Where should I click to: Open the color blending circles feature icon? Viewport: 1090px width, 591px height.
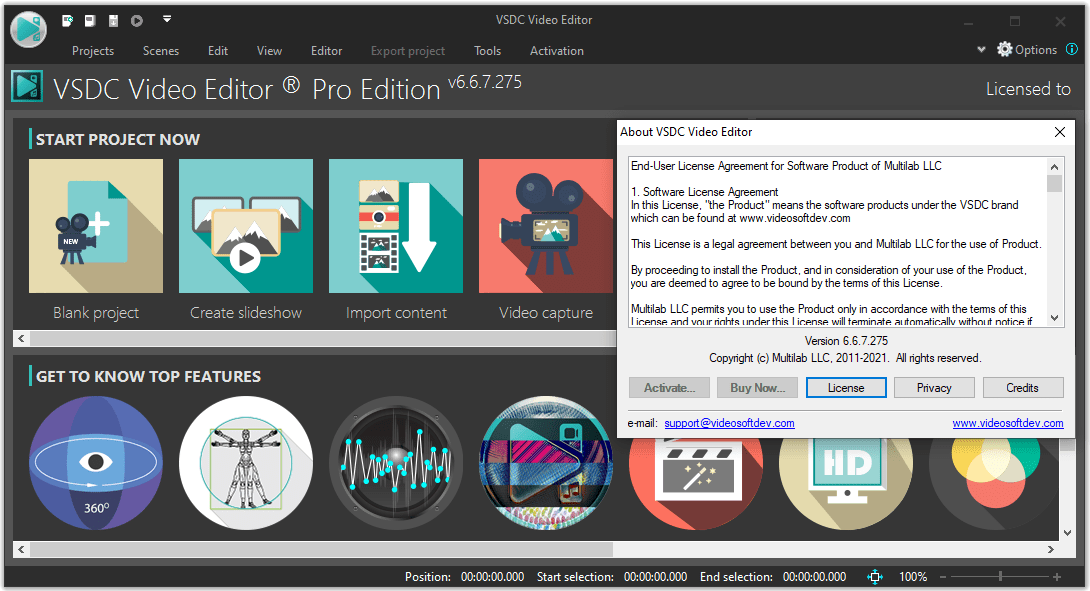(994, 484)
